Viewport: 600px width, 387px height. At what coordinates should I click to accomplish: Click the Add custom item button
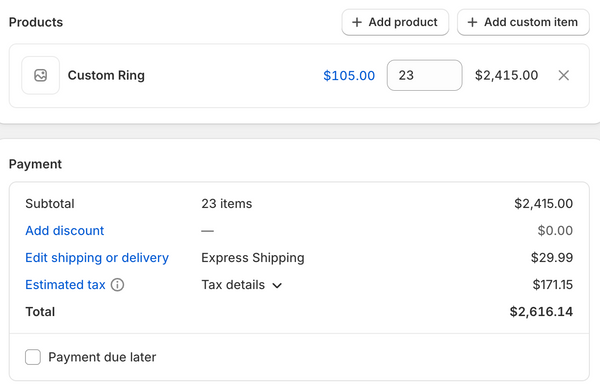point(523,22)
